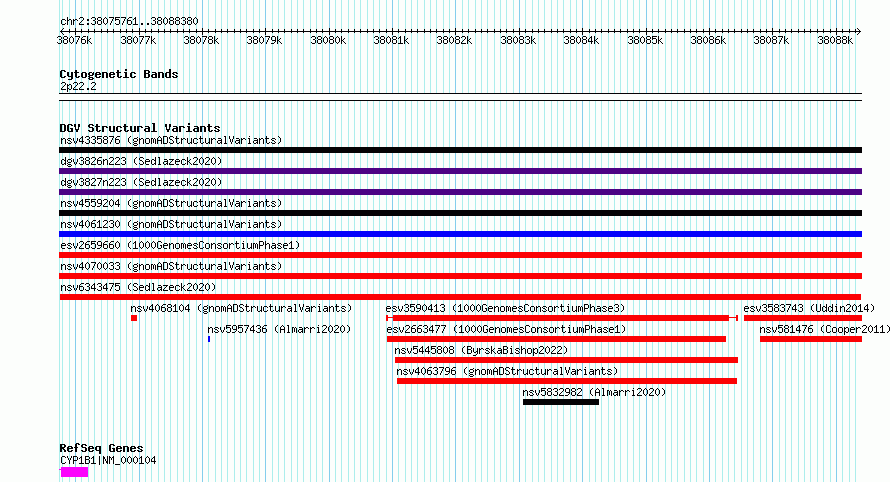Open the nsv4063796 (gnomADStructuralVariants) label
Viewport: 890px width, 482px height.
tap(507, 371)
